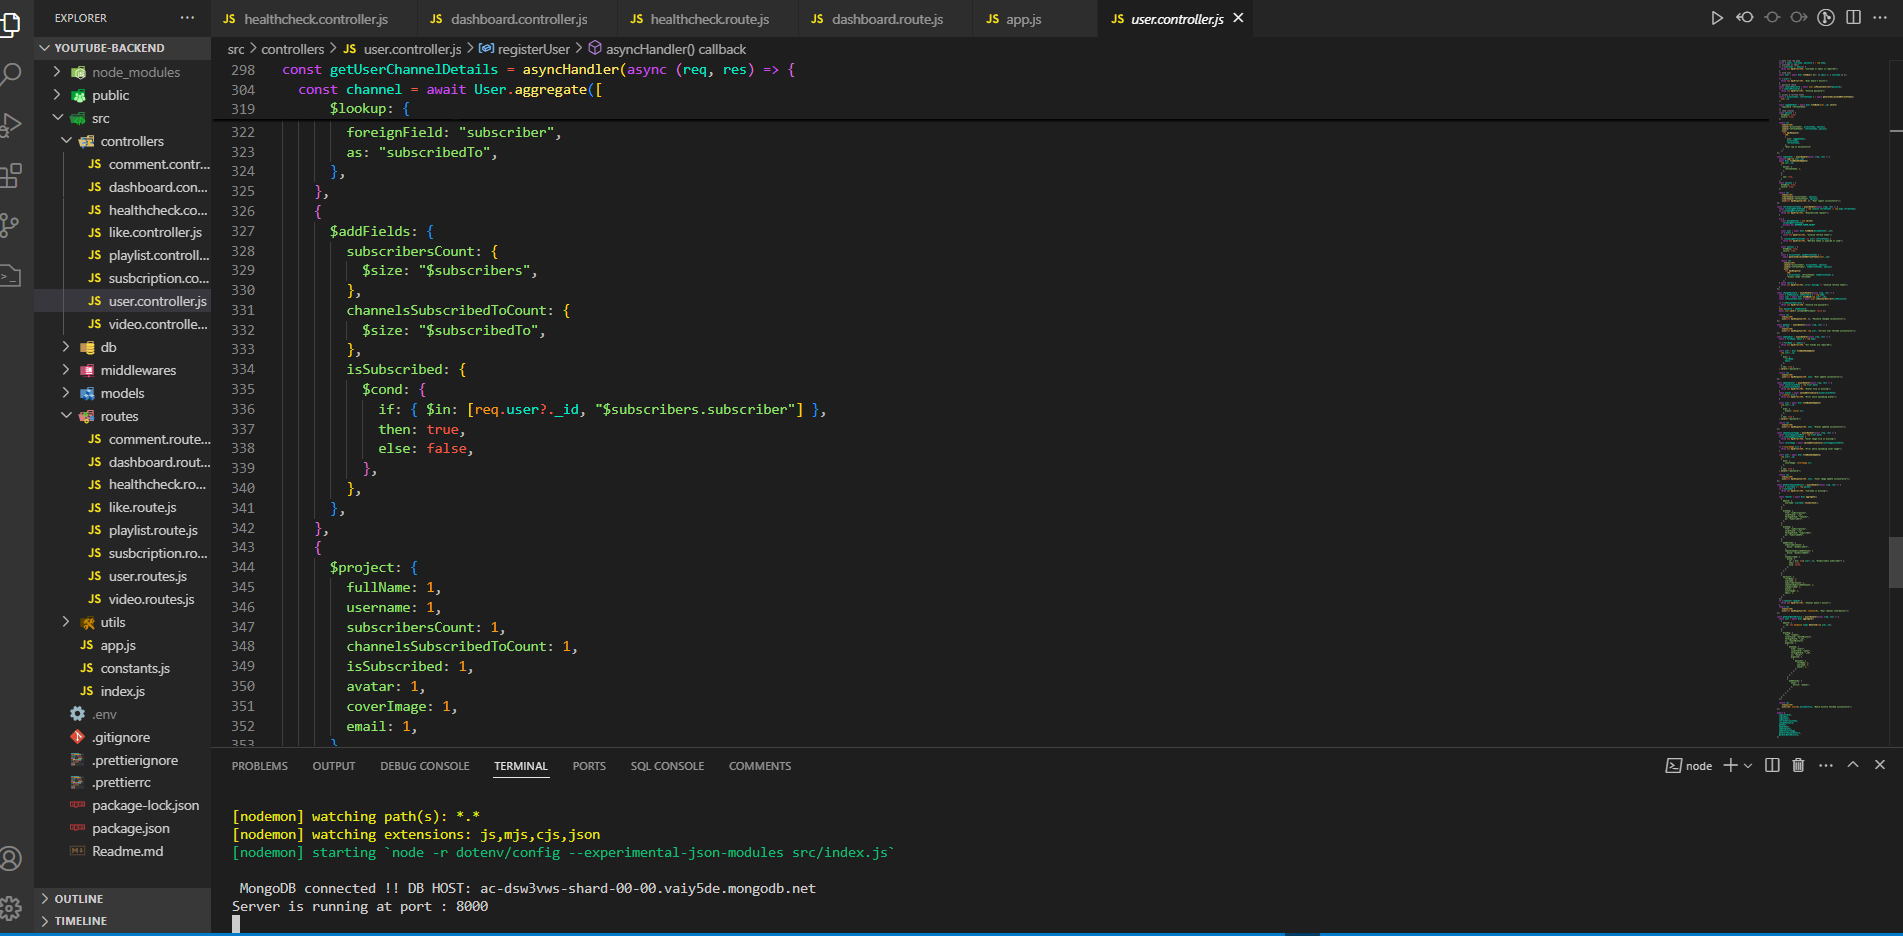
Task: Open terminal panel more actions ellipsis
Action: point(1826,765)
